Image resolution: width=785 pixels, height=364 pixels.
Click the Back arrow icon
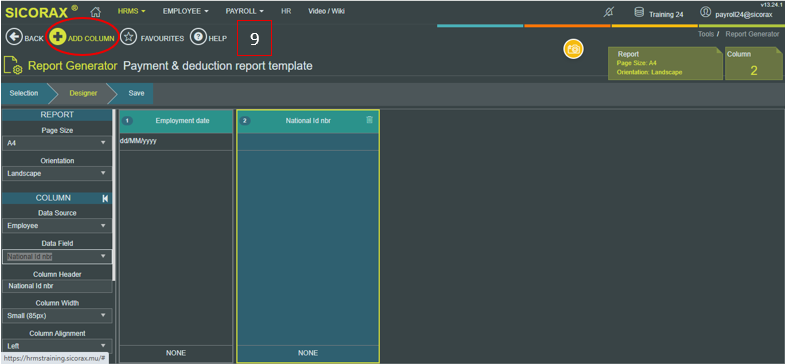click(14, 38)
